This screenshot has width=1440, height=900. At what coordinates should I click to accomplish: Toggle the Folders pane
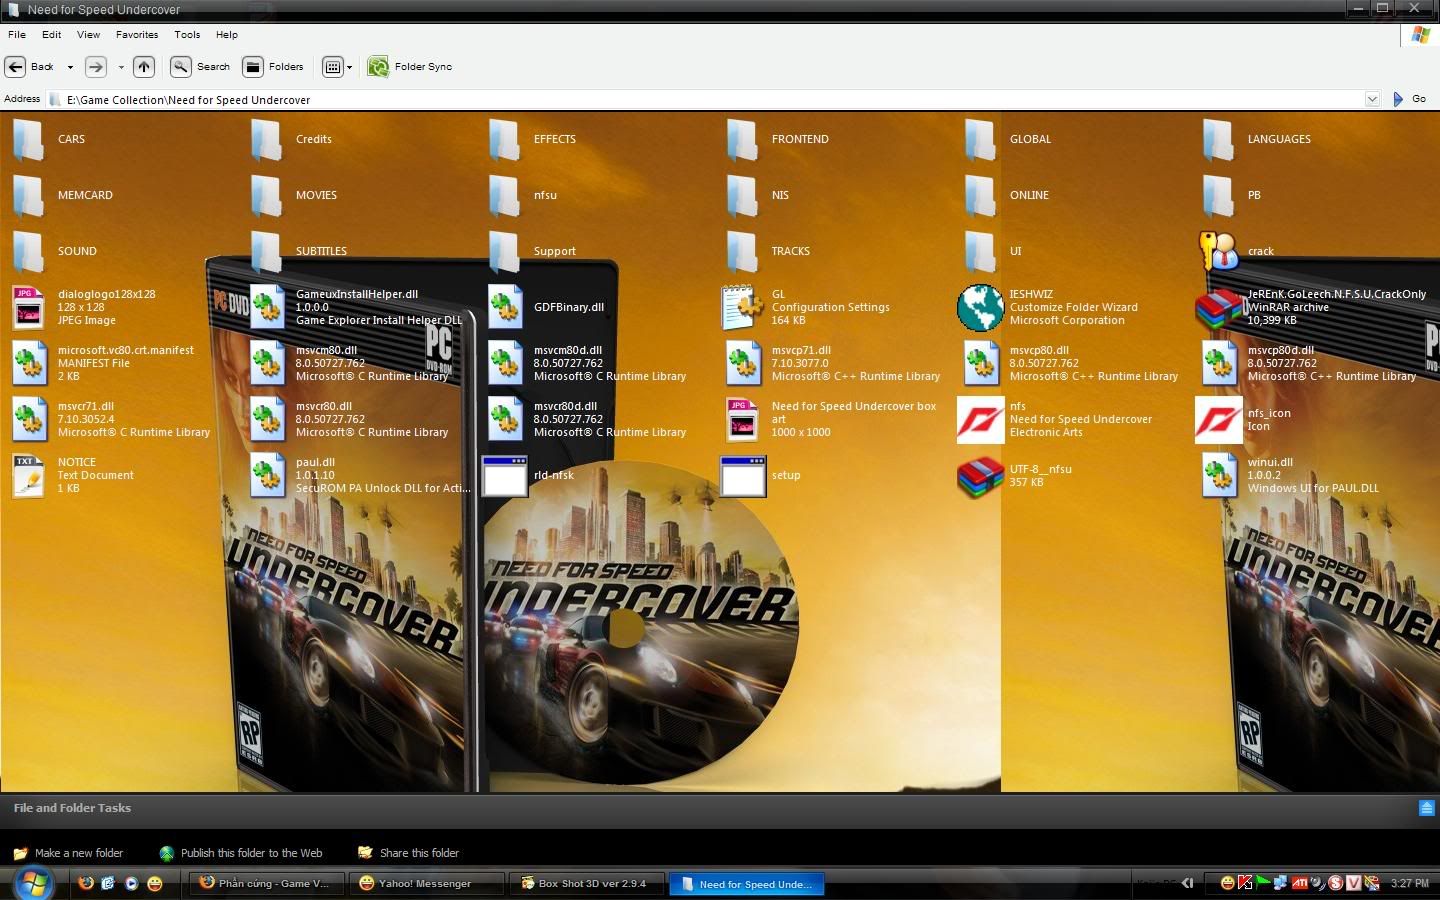point(273,67)
